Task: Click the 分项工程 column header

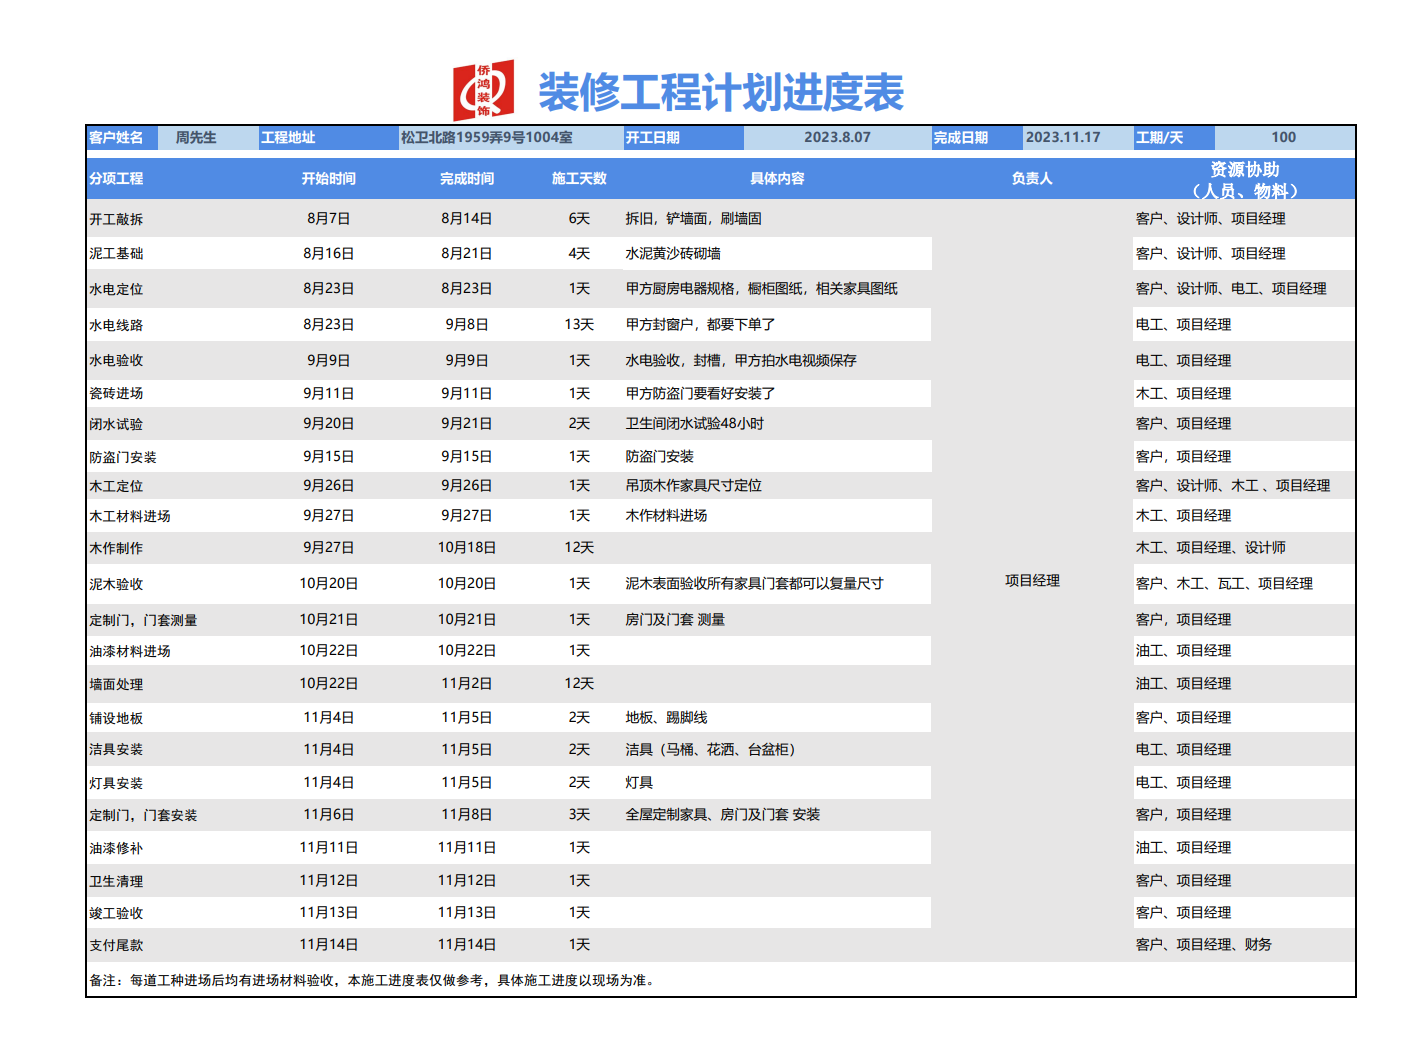Action: point(116,179)
